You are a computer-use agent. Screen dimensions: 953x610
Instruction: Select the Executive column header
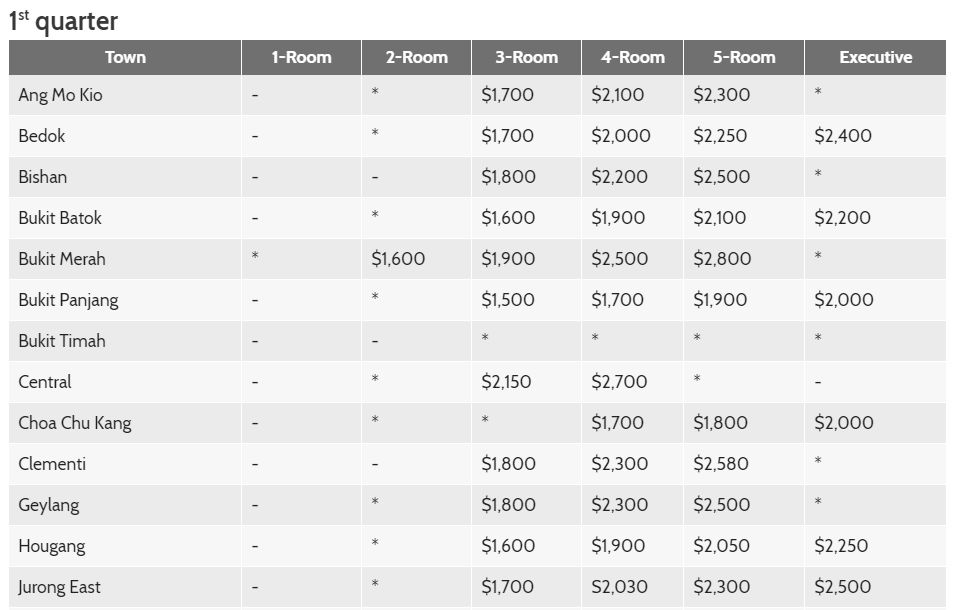(x=875, y=57)
